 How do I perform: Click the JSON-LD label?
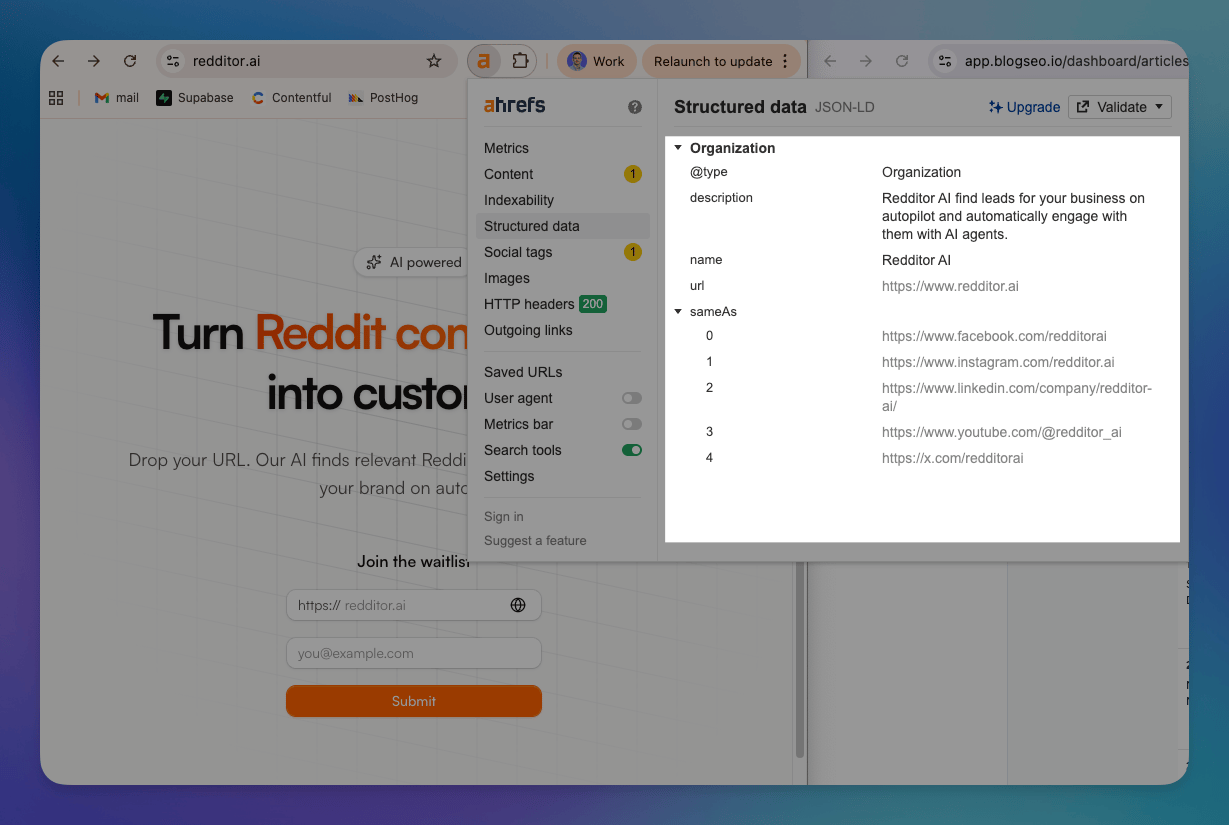(x=845, y=107)
